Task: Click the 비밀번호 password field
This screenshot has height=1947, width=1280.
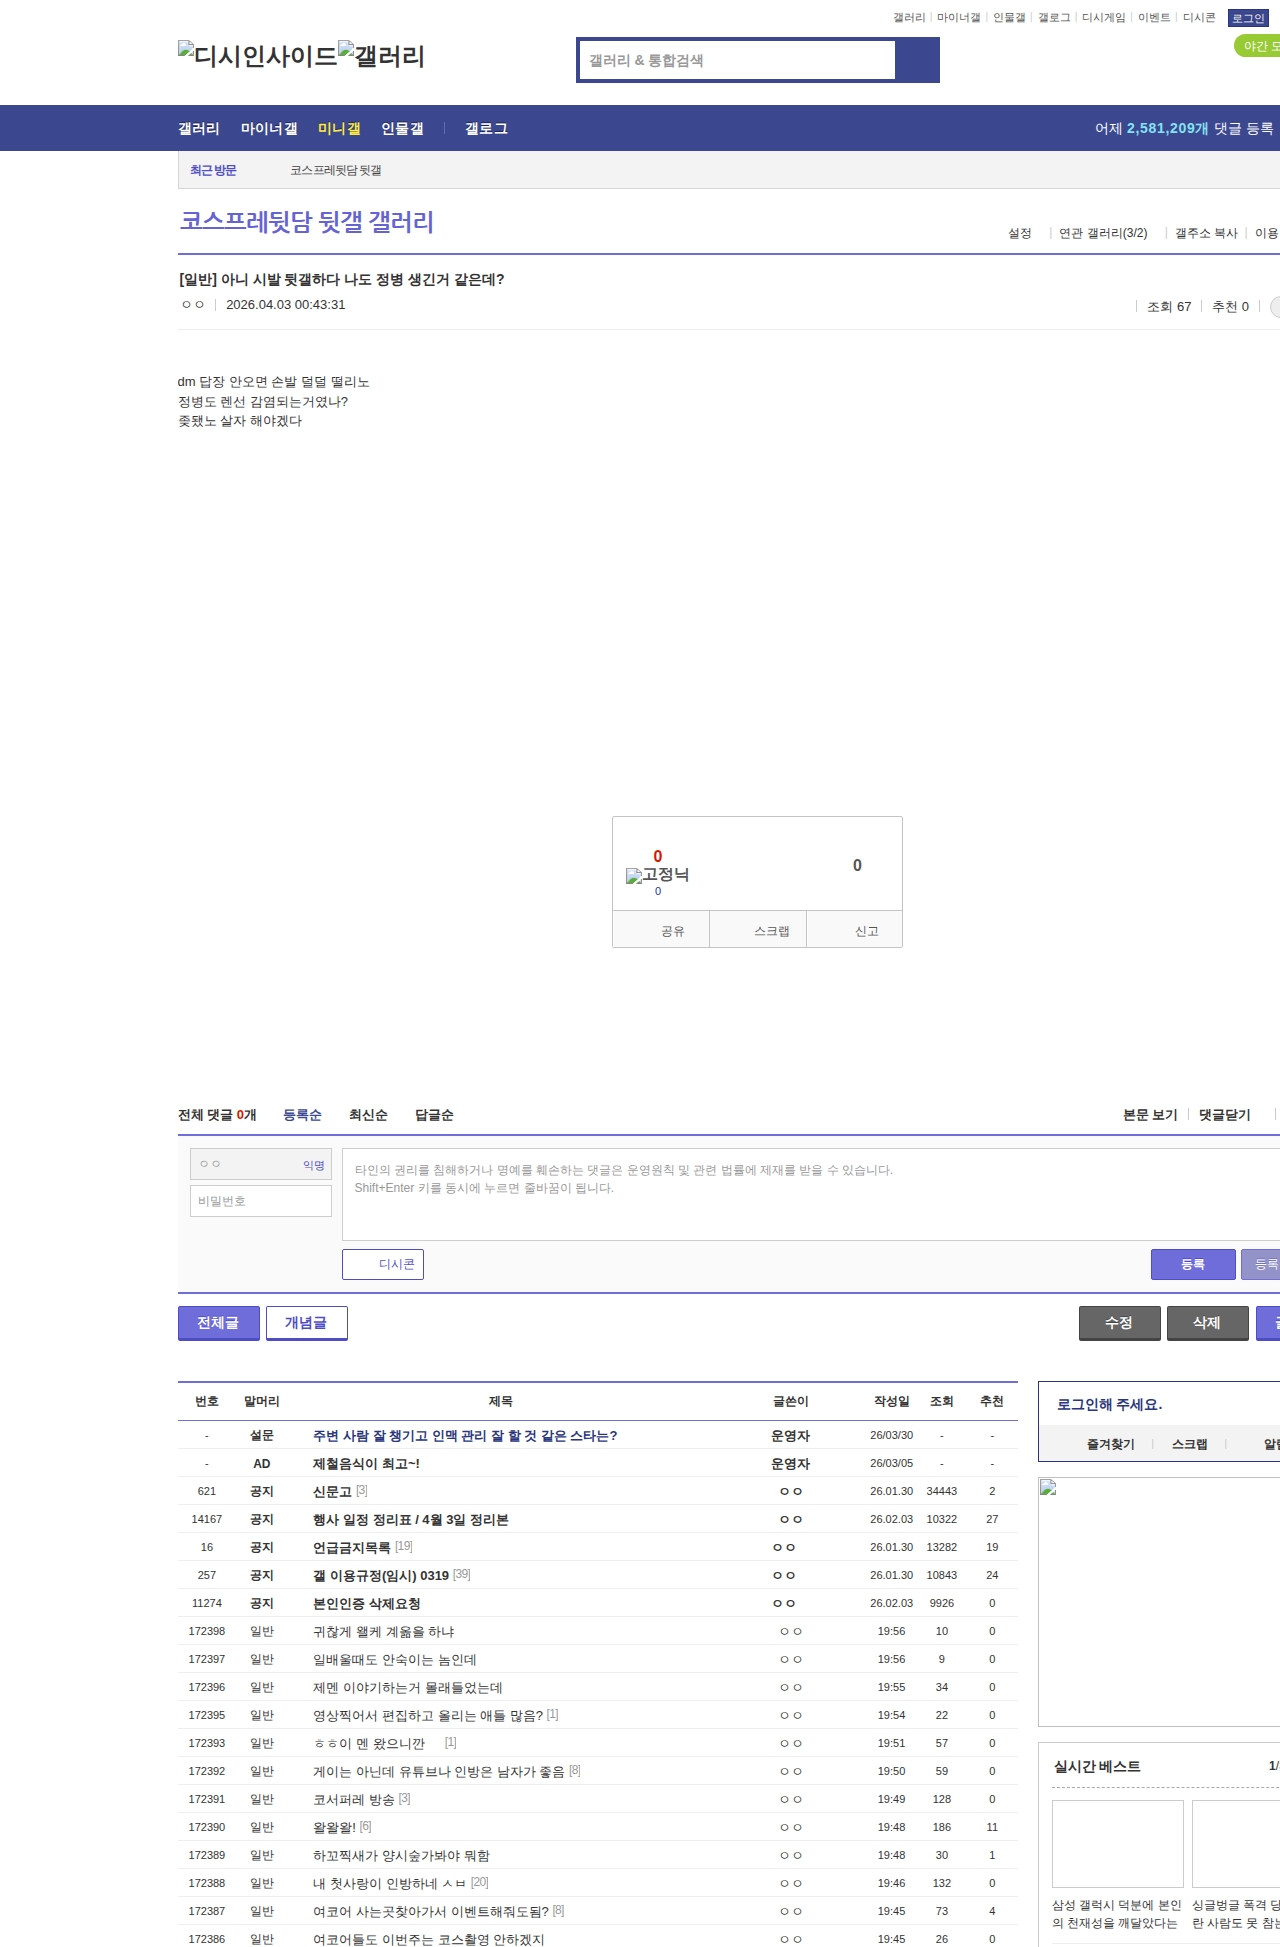Action: coord(261,1201)
